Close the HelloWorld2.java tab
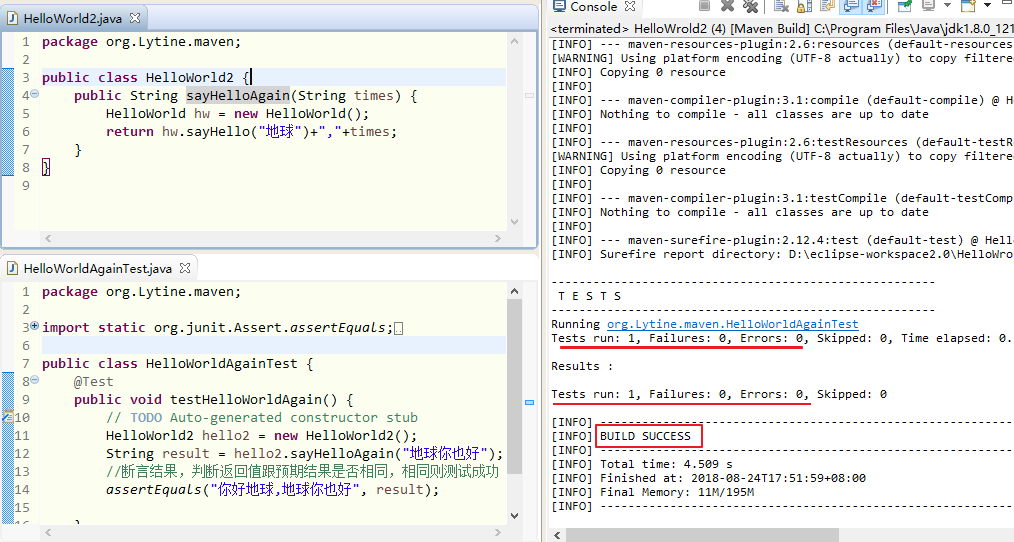Viewport: 1014px width, 542px height. point(135,18)
